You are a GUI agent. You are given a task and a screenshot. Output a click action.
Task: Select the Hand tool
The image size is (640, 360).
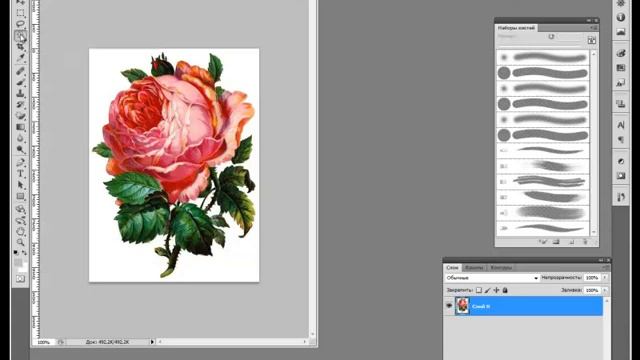[20, 232]
